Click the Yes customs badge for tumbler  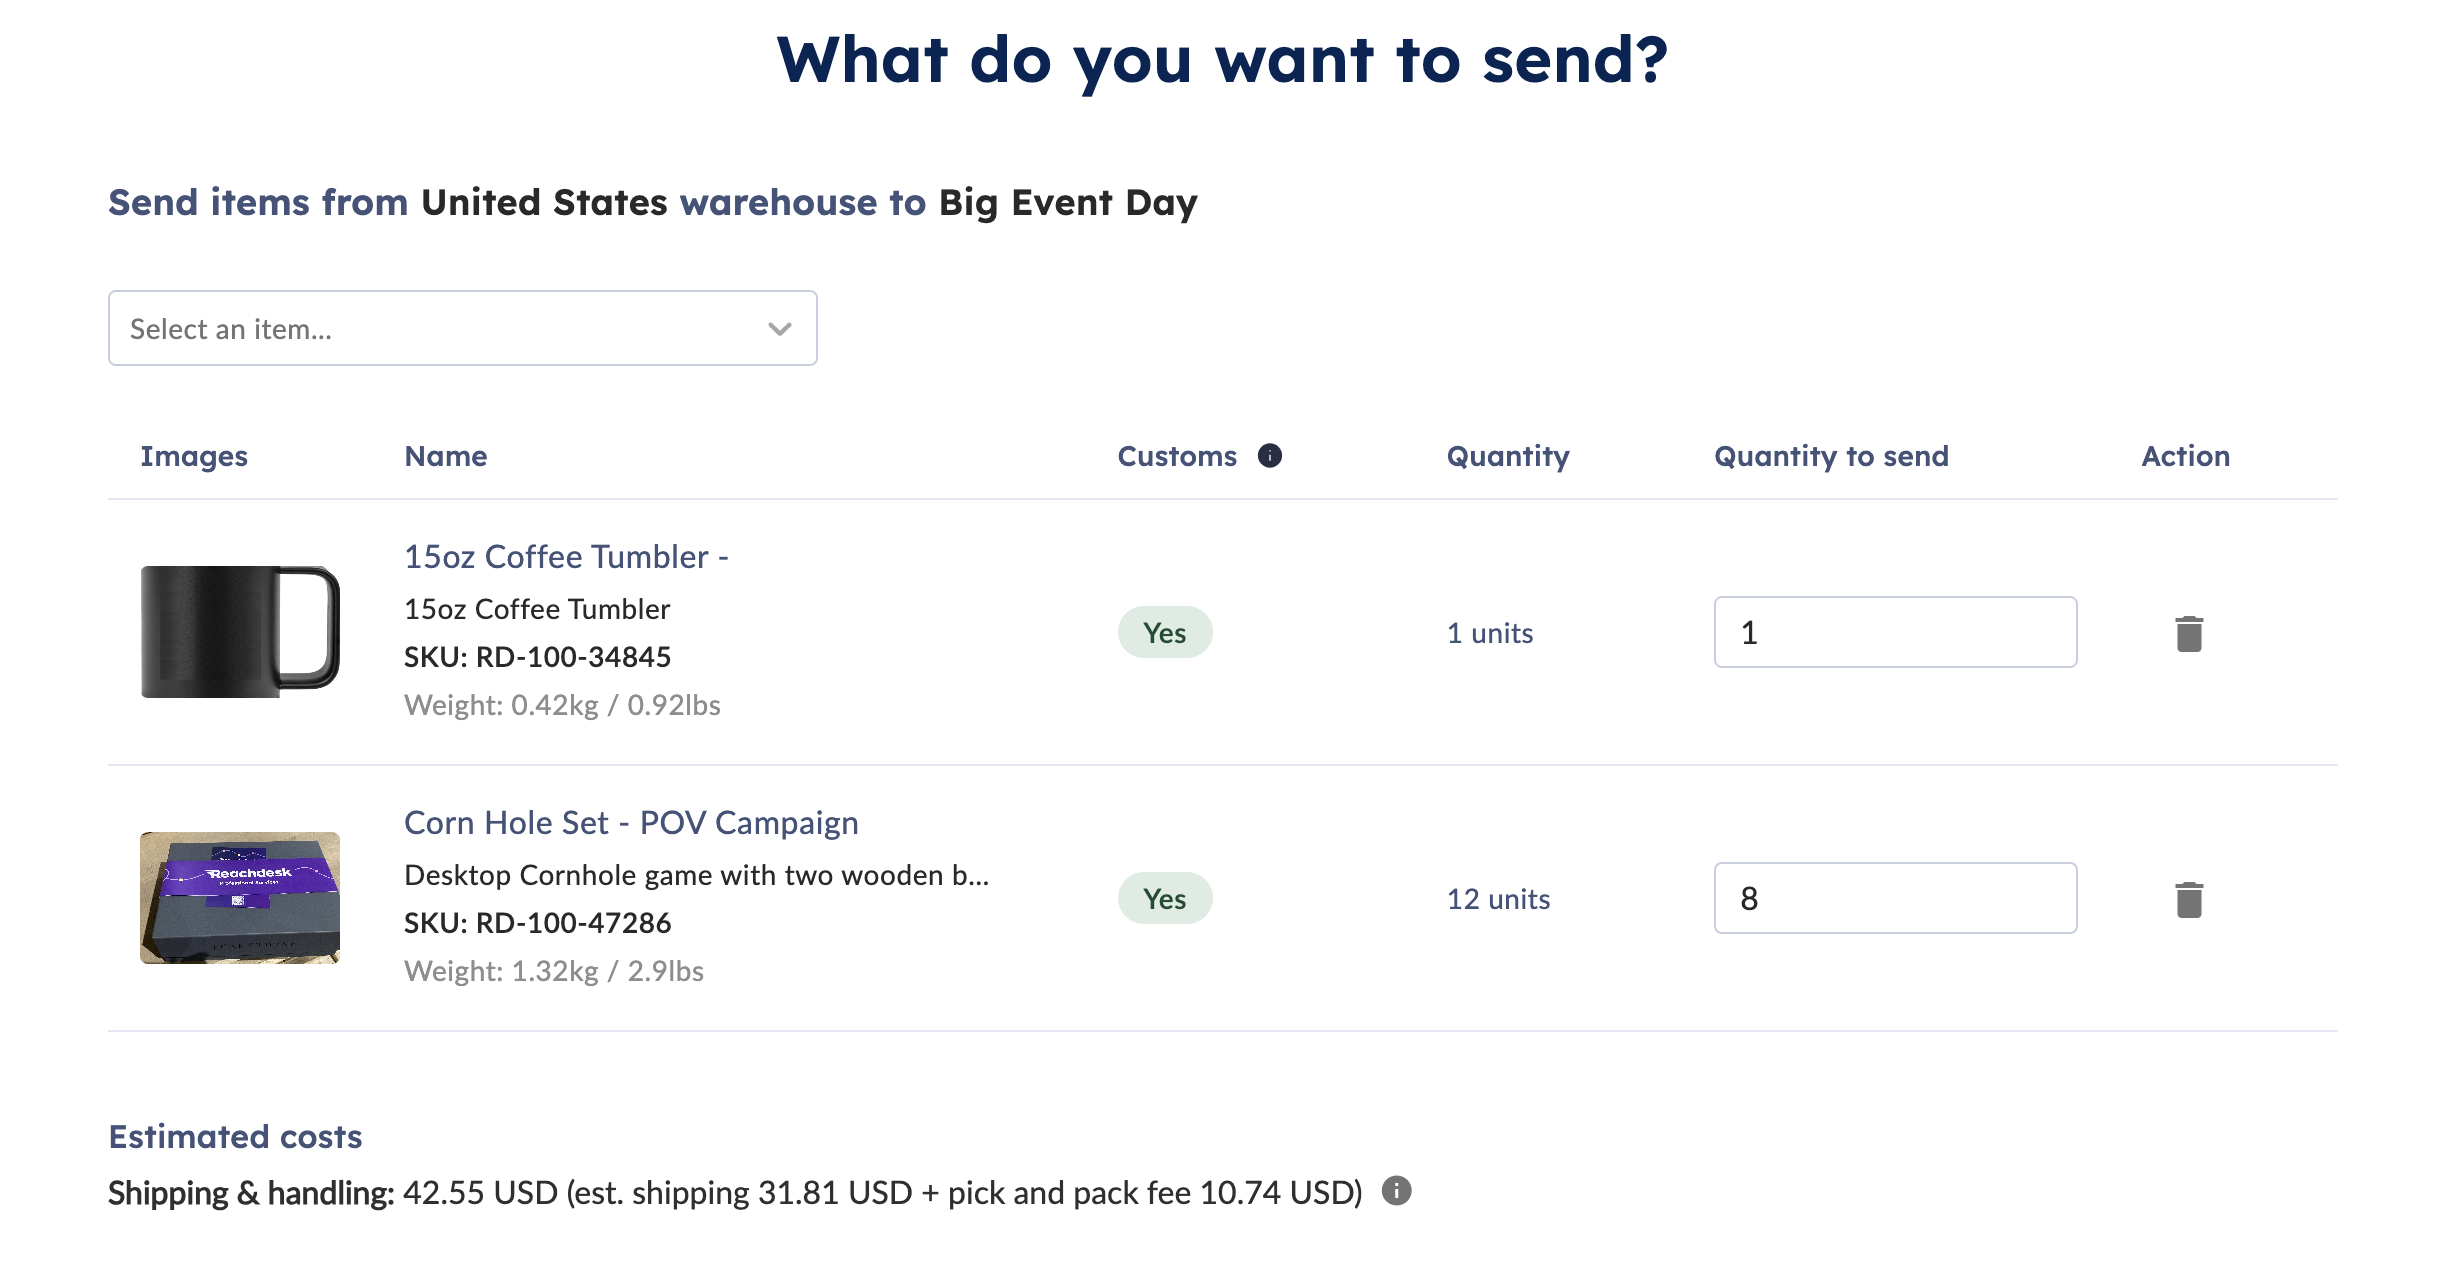pyautogui.click(x=1164, y=632)
